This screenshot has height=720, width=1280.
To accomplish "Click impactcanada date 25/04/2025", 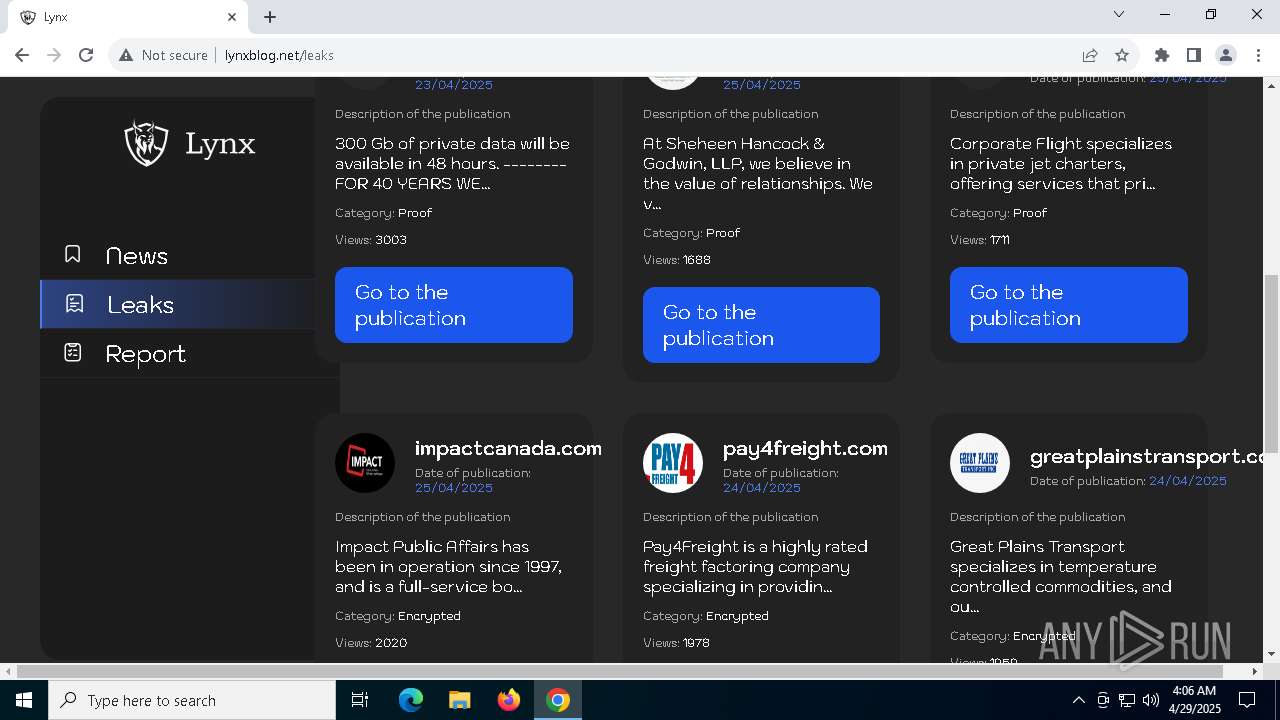I will click(x=454, y=488).
